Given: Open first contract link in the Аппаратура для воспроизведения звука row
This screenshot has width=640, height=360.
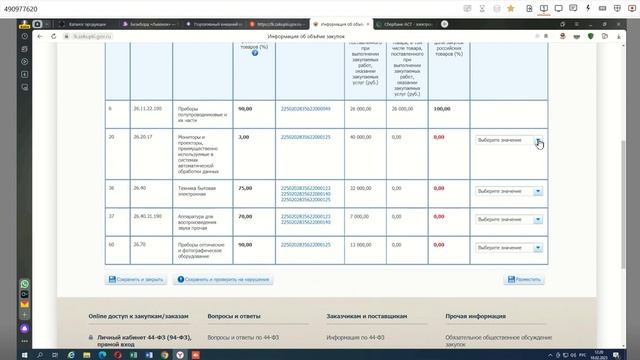Looking at the screenshot, I should coord(306,216).
